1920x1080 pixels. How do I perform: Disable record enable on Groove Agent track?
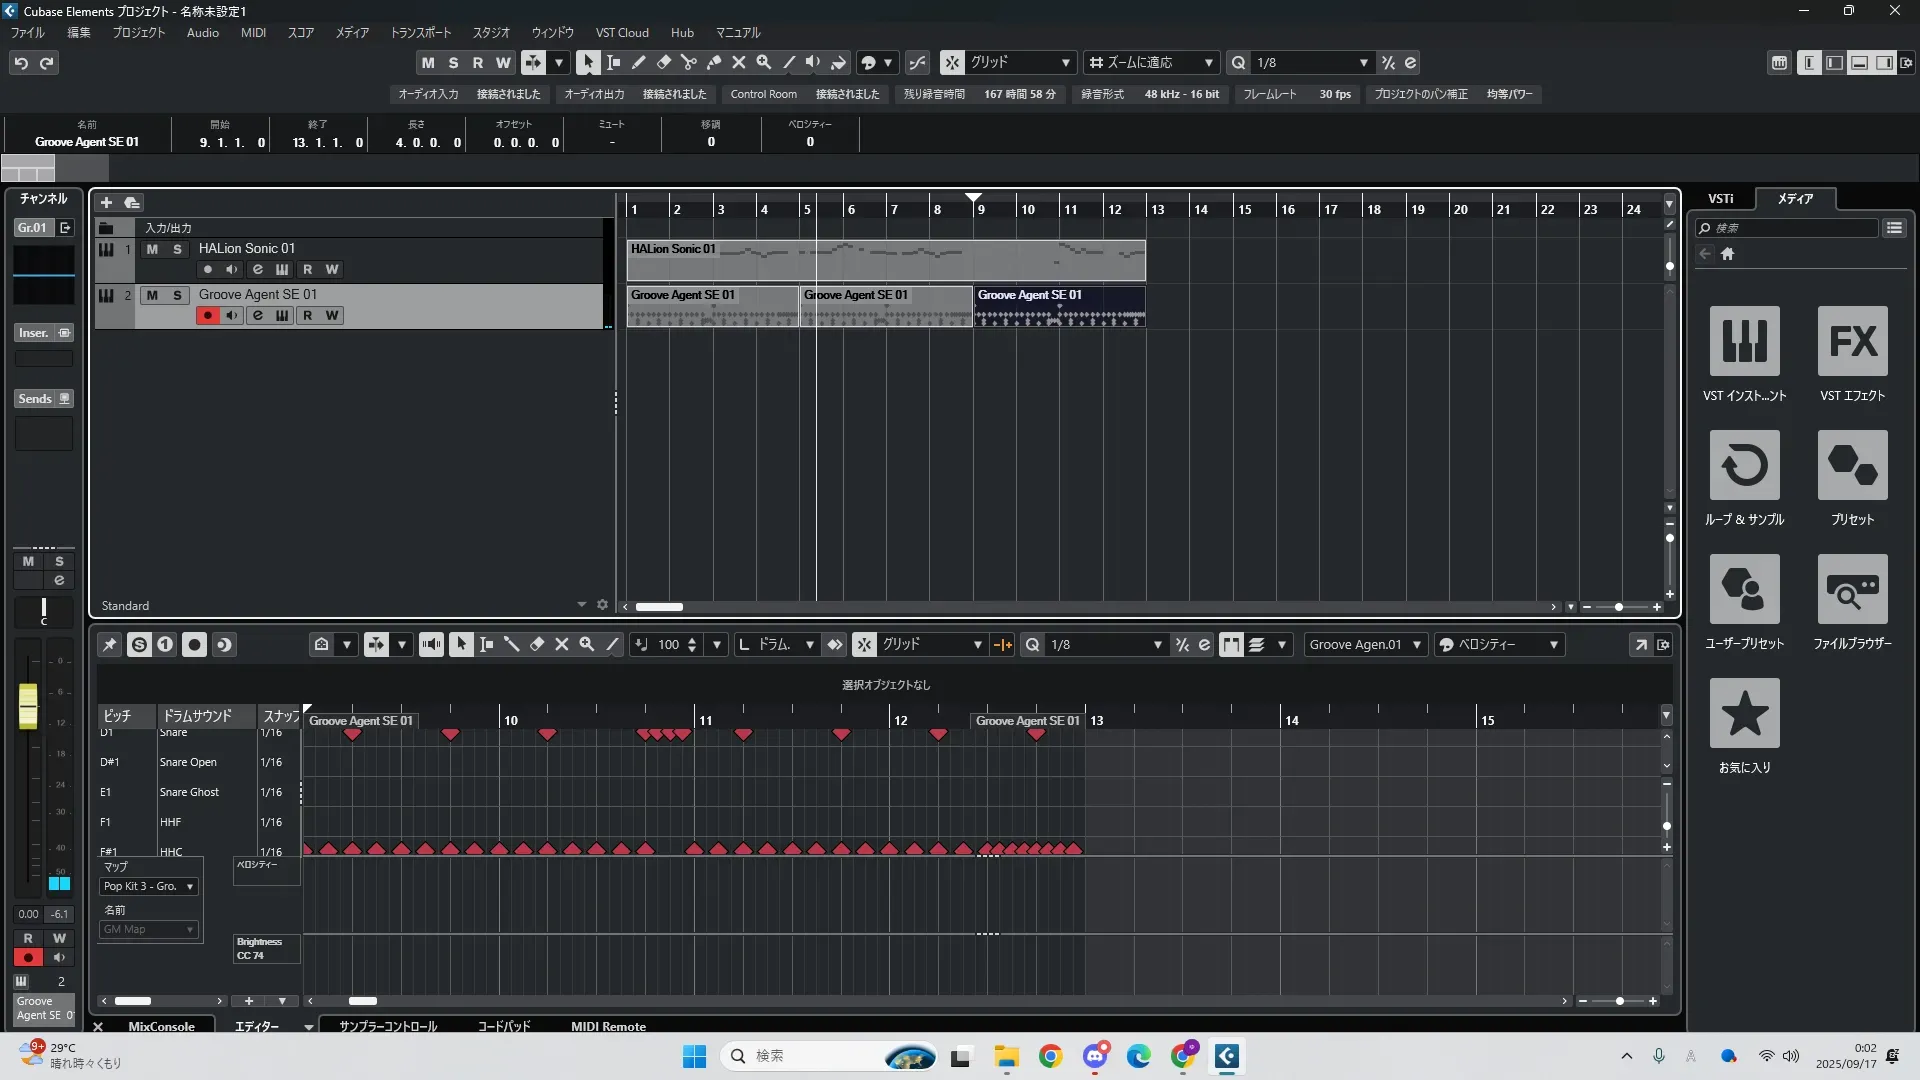coord(207,315)
